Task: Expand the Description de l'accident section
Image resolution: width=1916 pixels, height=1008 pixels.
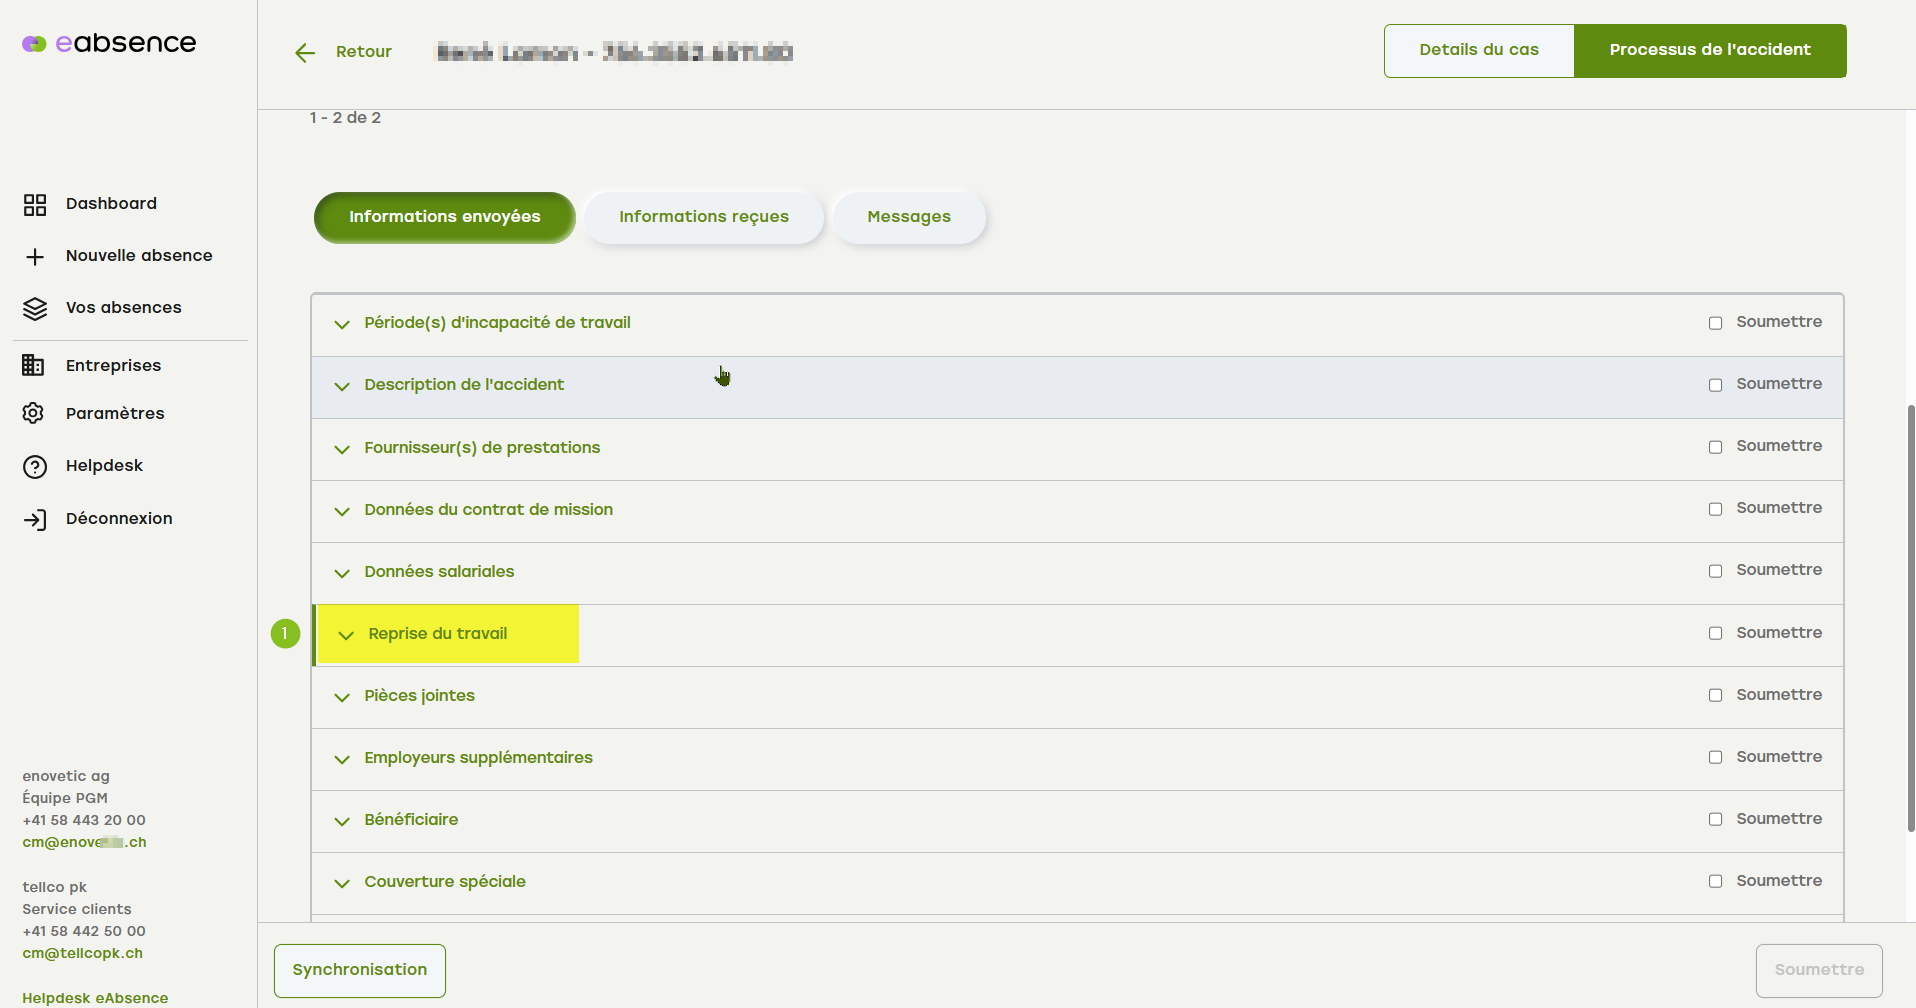Action: [342, 386]
